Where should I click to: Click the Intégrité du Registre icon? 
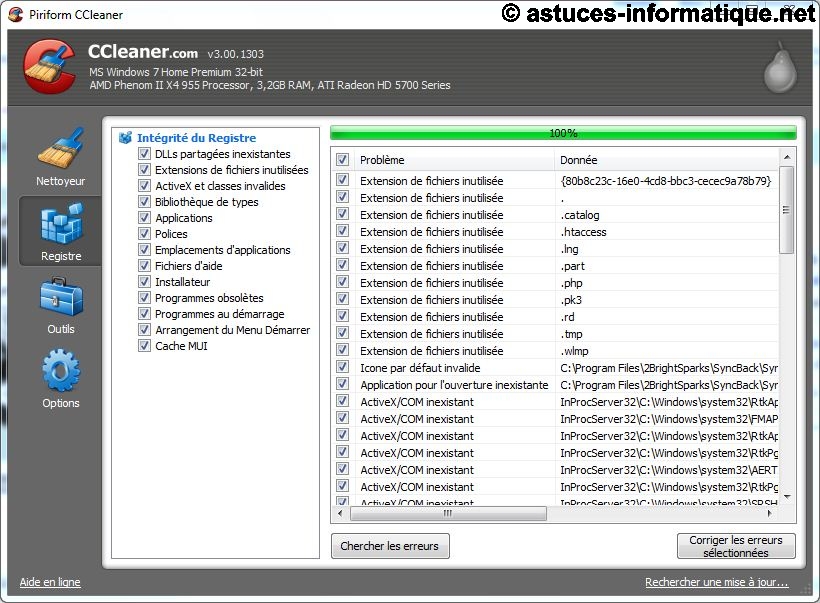pyautogui.click(x=126, y=138)
